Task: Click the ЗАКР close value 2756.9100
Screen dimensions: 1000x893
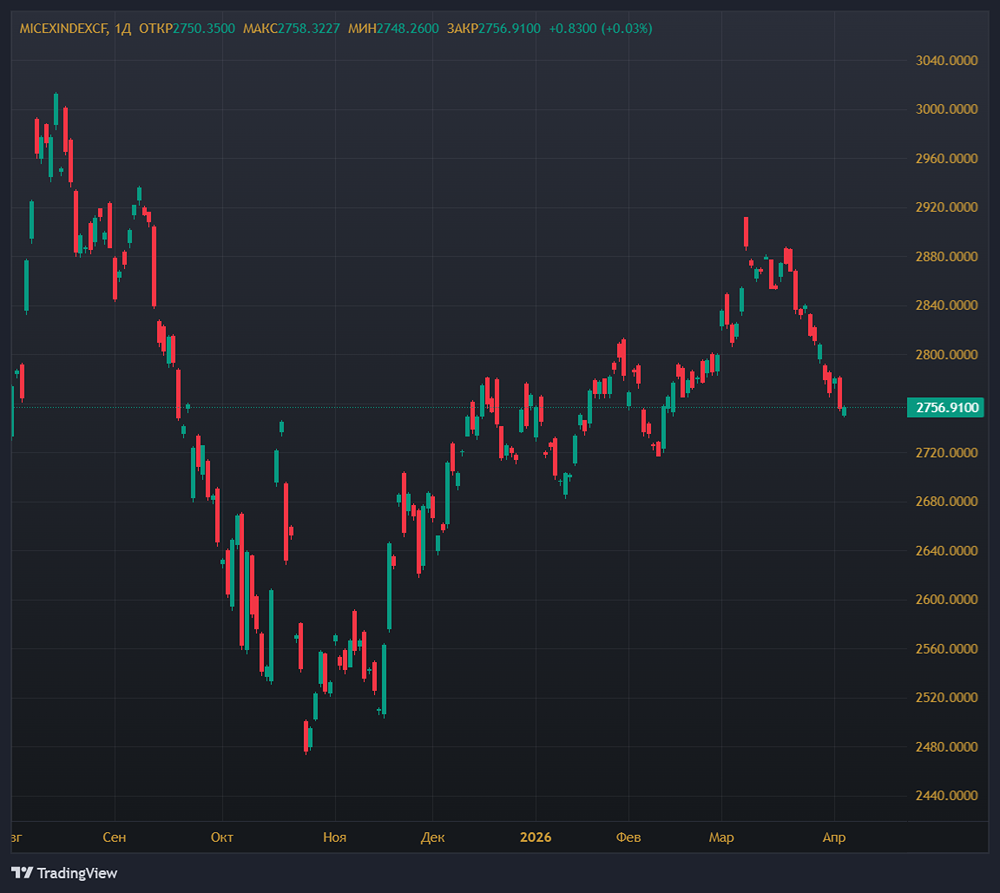Action: [x=509, y=28]
